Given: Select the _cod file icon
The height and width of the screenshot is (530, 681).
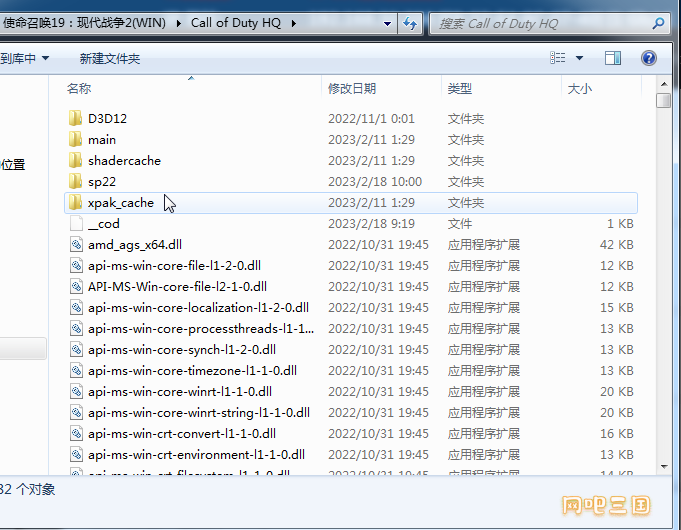Looking at the screenshot, I should tap(76, 223).
